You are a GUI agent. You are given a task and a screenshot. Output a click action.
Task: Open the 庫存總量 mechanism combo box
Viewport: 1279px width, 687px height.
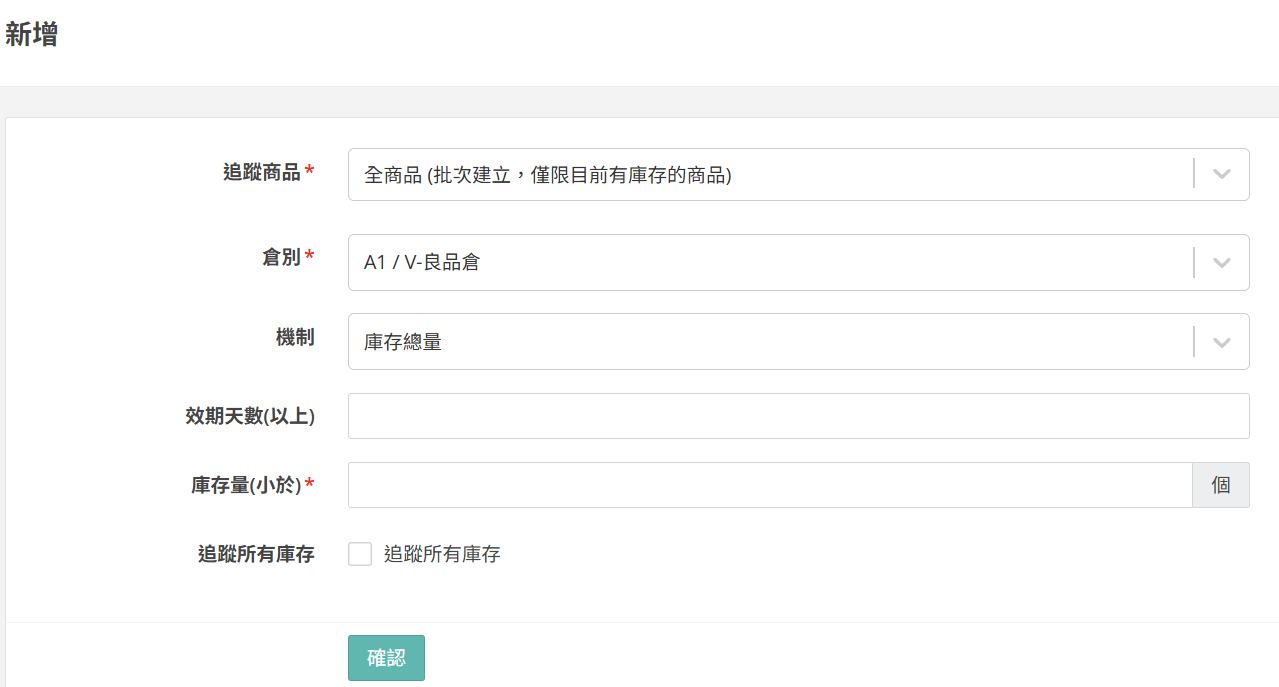pos(770,342)
